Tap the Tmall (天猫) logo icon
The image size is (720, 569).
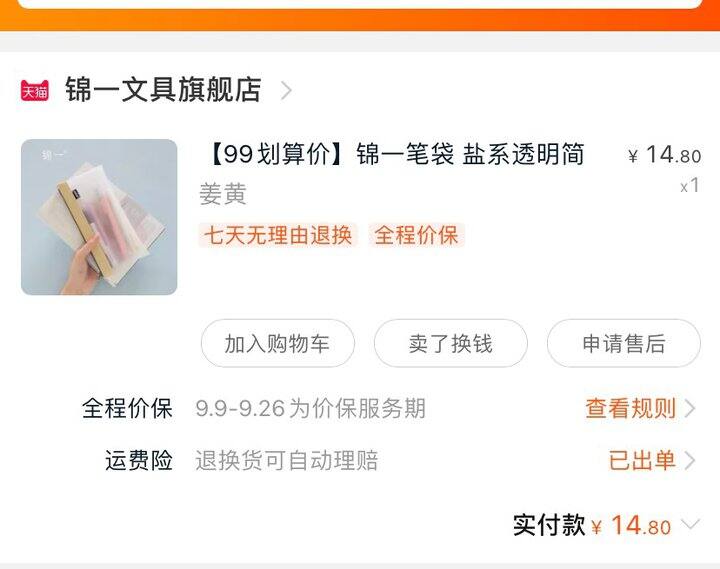tap(34, 90)
